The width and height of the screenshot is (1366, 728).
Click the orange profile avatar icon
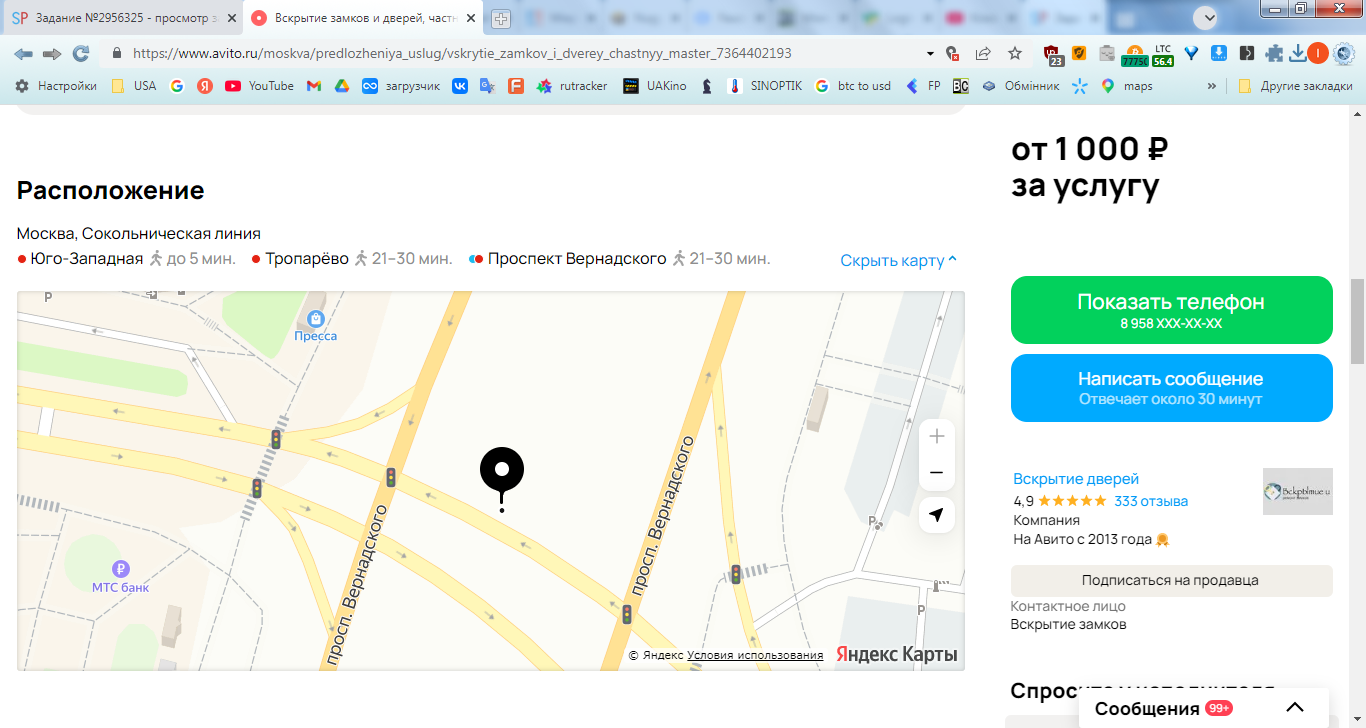click(x=1318, y=53)
